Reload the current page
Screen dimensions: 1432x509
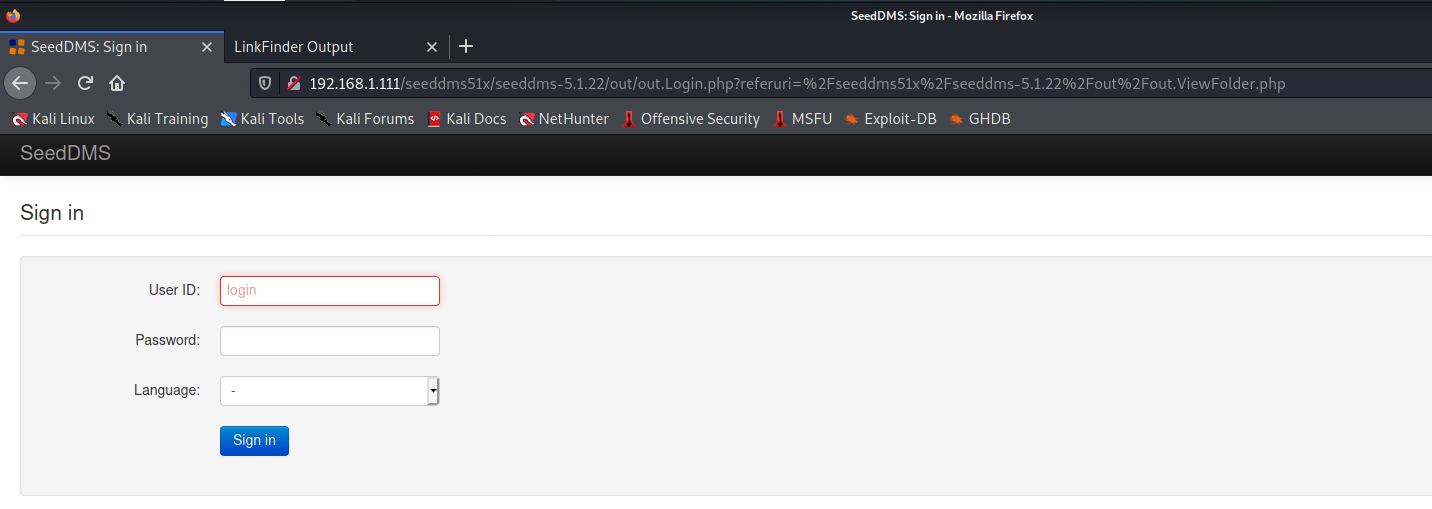pos(86,83)
